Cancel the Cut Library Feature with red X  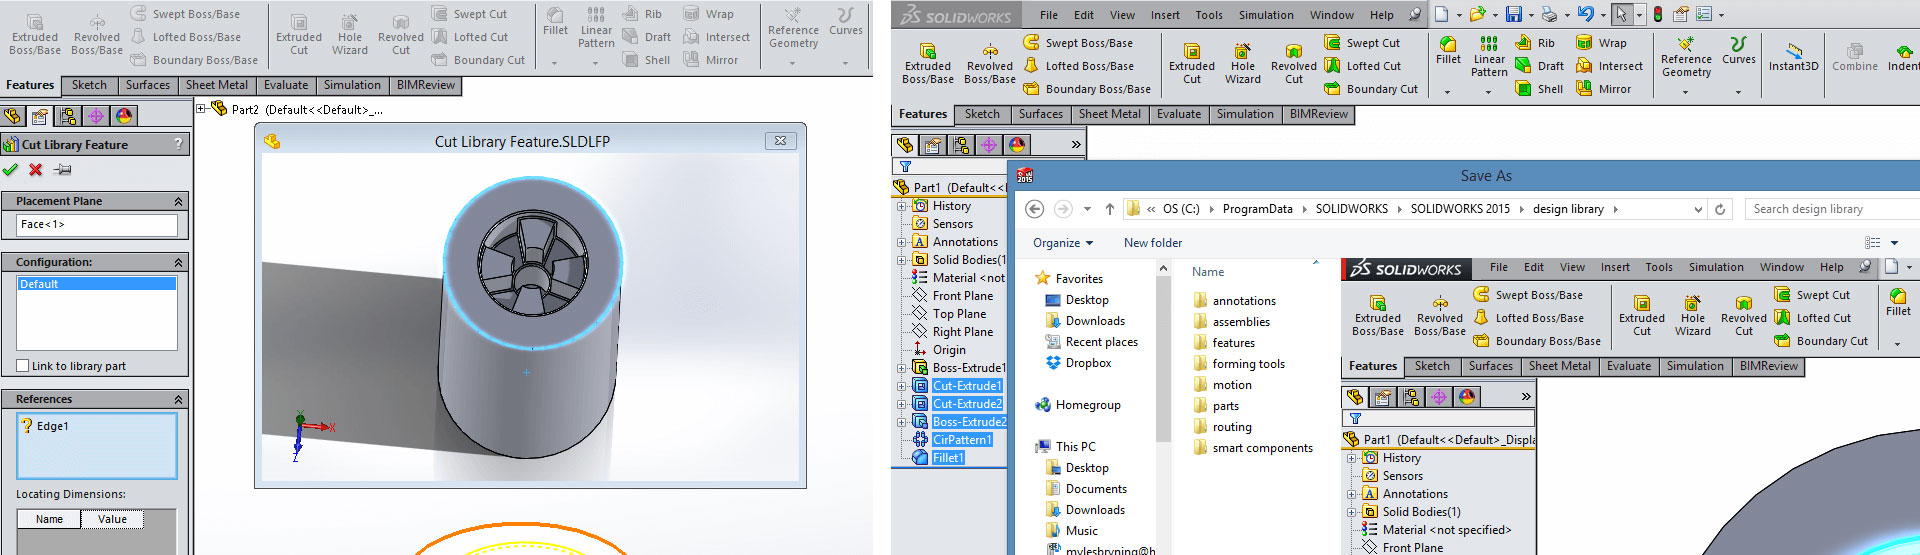36,170
